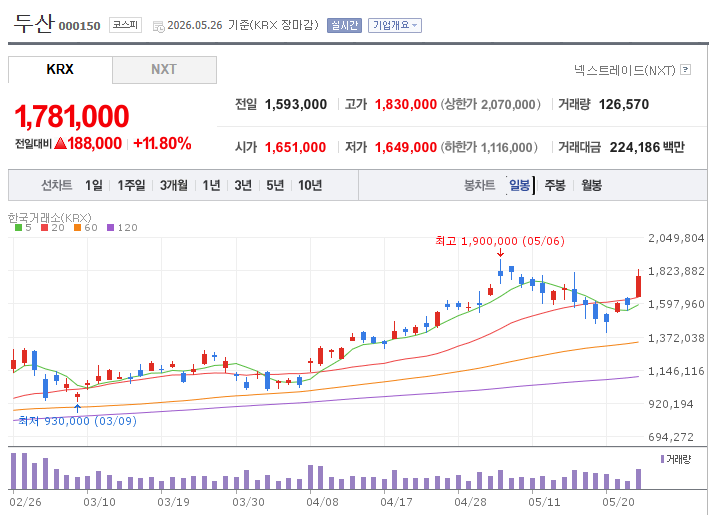709x515 pixels.
Task: Click the 코스피 market badge
Action: coord(125,25)
